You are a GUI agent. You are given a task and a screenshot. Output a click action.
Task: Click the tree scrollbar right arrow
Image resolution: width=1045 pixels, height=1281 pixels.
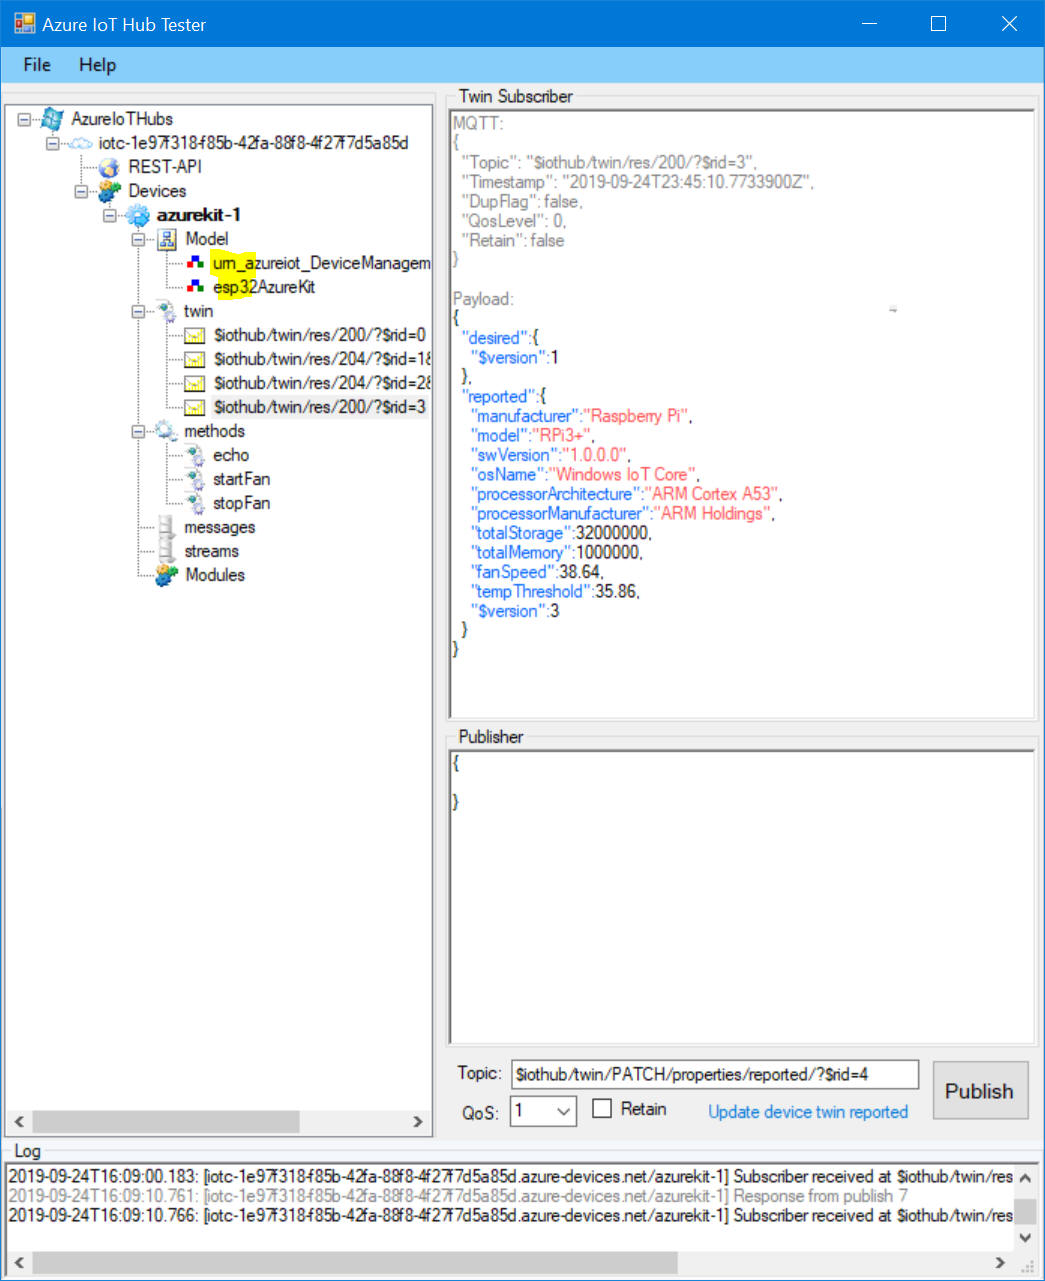[x=418, y=1121]
